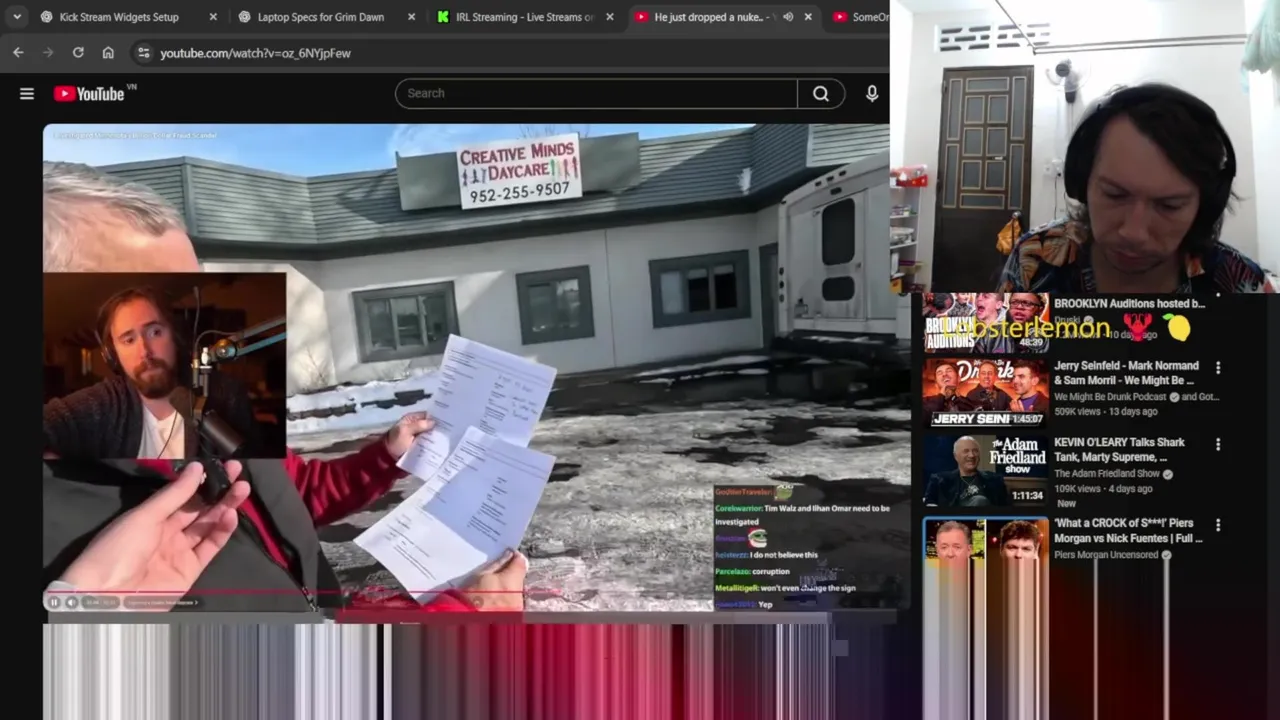The width and height of the screenshot is (1280, 720).
Task: Close the 'He just dropped a nuke' tab
Action: tap(808, 17)
